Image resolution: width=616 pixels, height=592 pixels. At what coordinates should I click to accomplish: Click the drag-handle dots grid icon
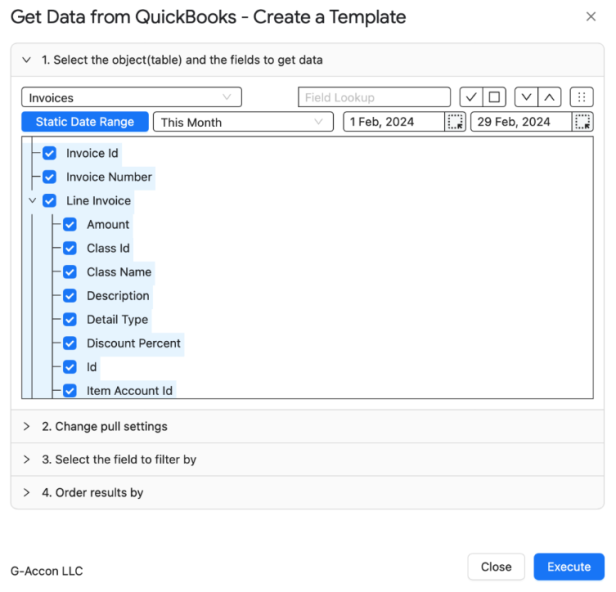pyautogui.click(x=582, y=97)
